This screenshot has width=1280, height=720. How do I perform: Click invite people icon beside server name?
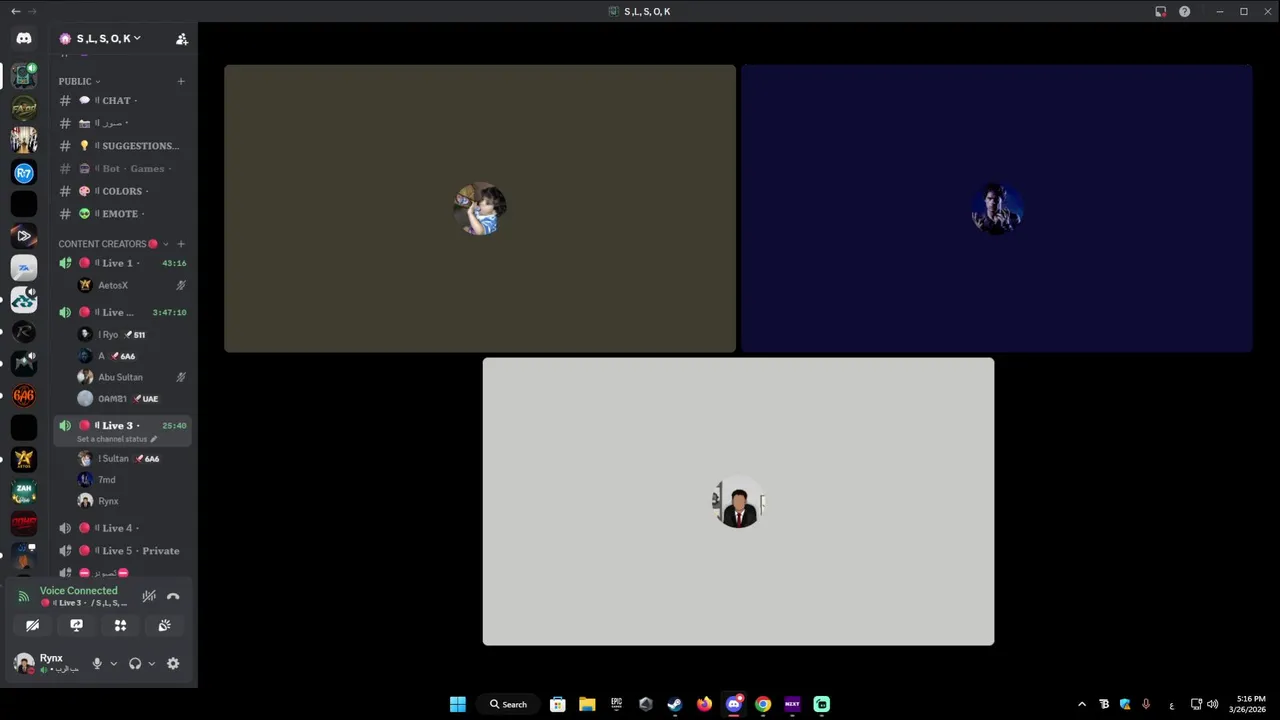coord(181,39)
